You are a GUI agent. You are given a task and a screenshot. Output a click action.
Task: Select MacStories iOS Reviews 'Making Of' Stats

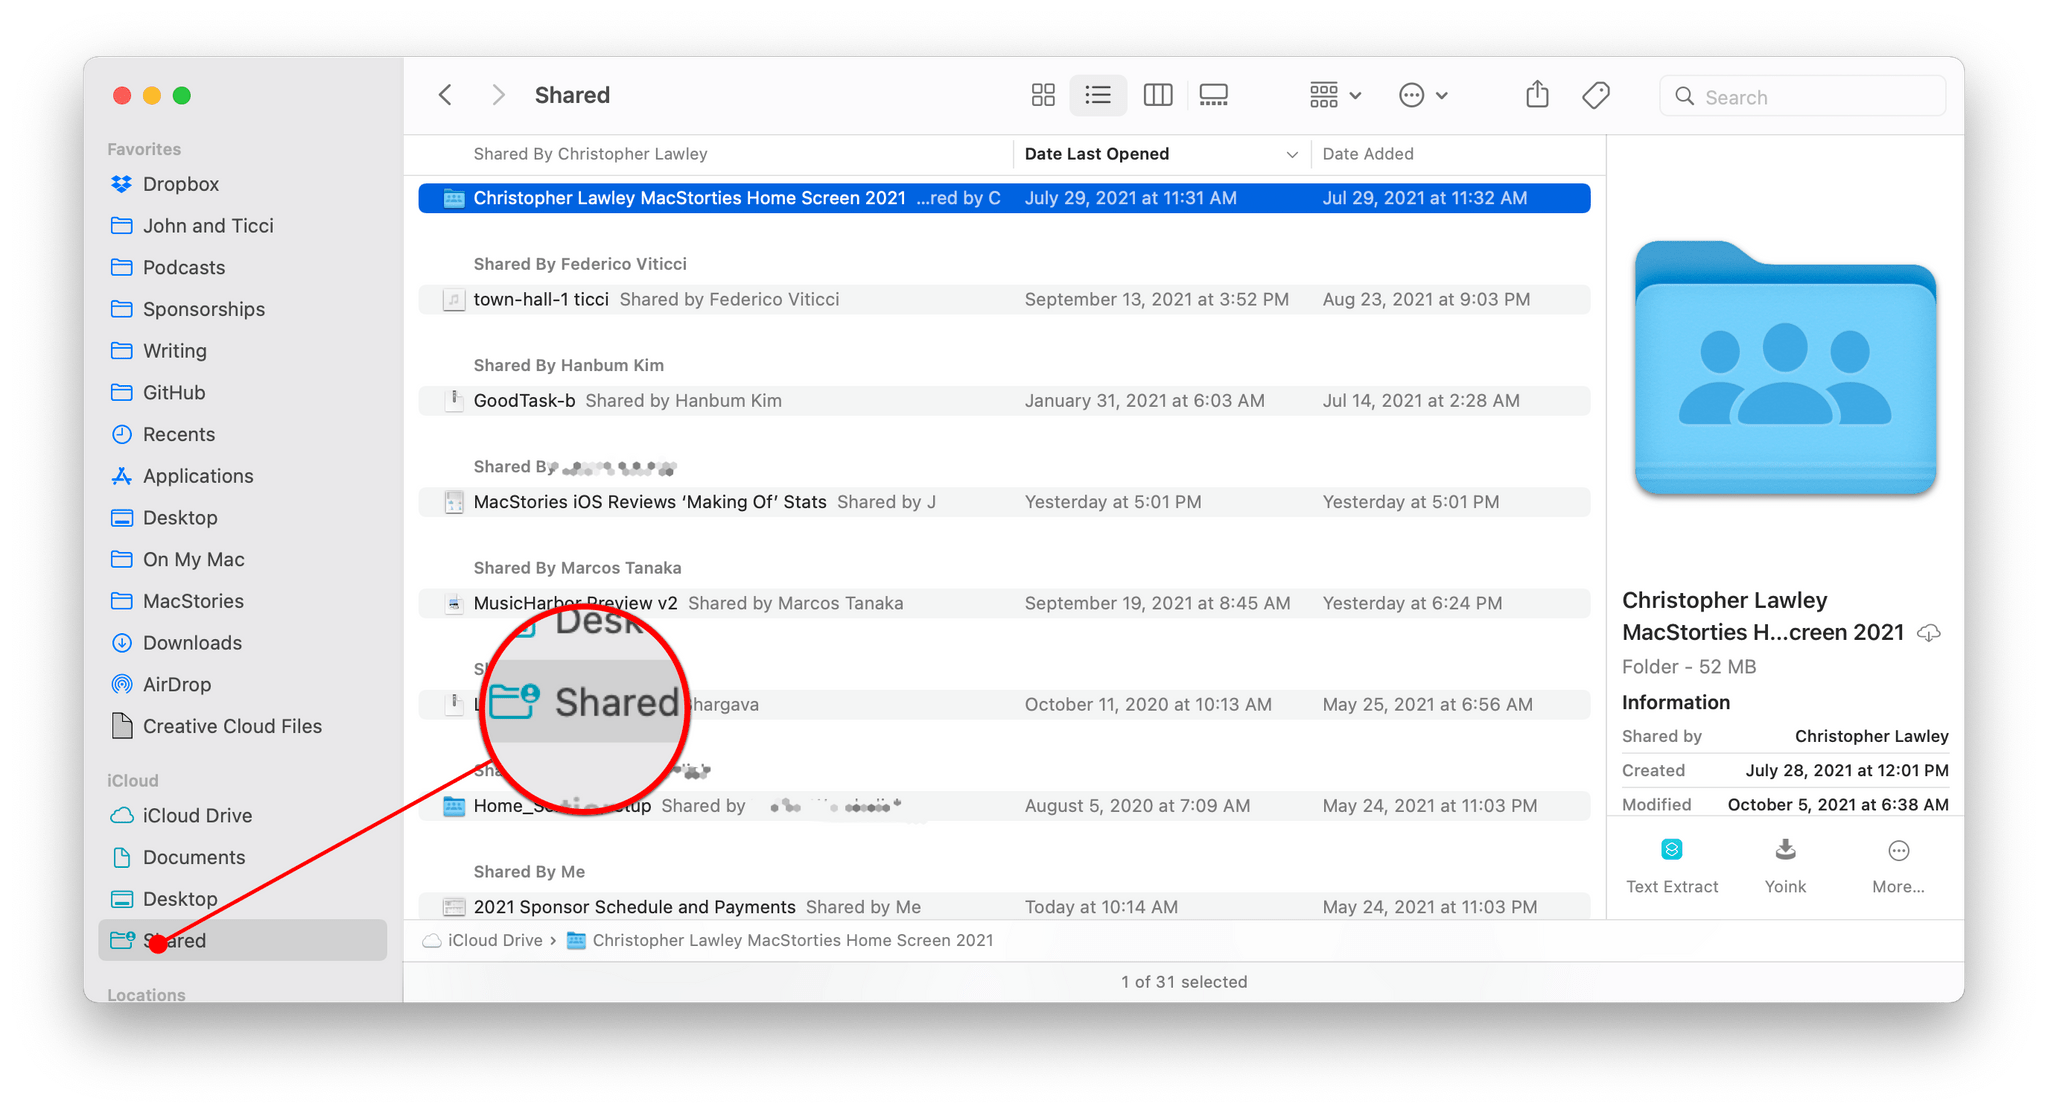point(1004,502)
